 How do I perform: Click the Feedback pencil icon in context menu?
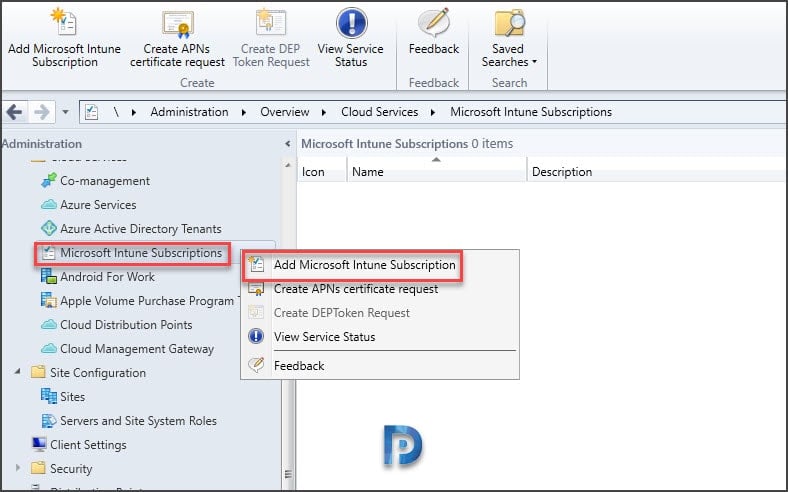coord(256,364)
